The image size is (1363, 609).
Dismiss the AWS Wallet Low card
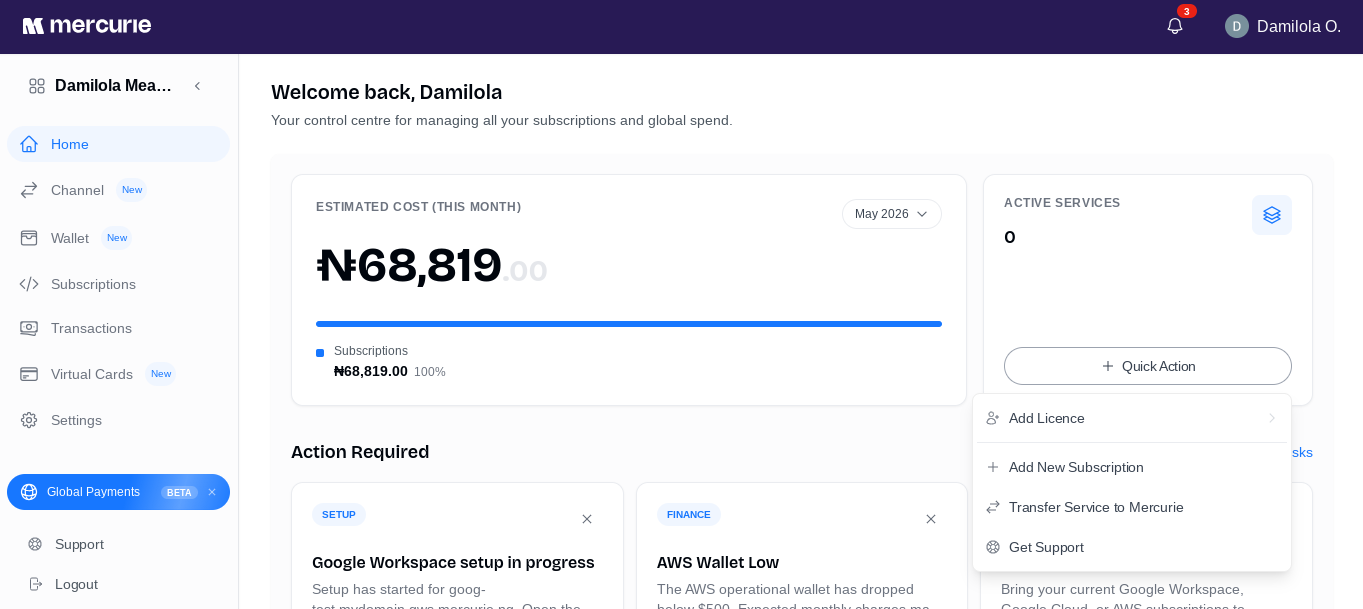pos(931,519)
